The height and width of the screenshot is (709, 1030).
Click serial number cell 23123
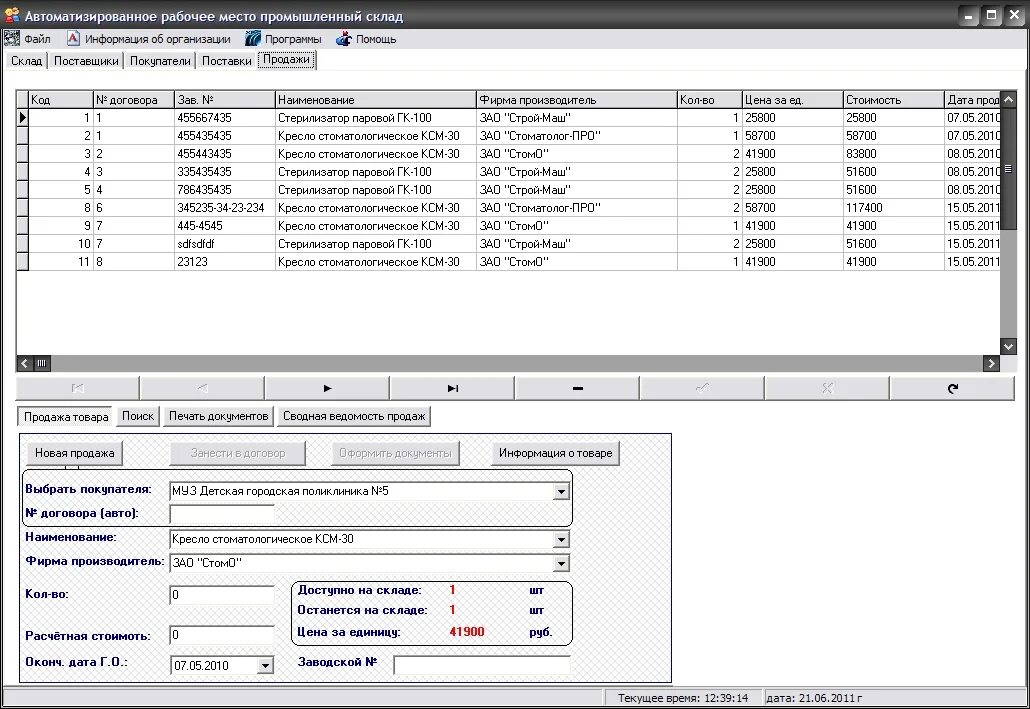(225, 262)
